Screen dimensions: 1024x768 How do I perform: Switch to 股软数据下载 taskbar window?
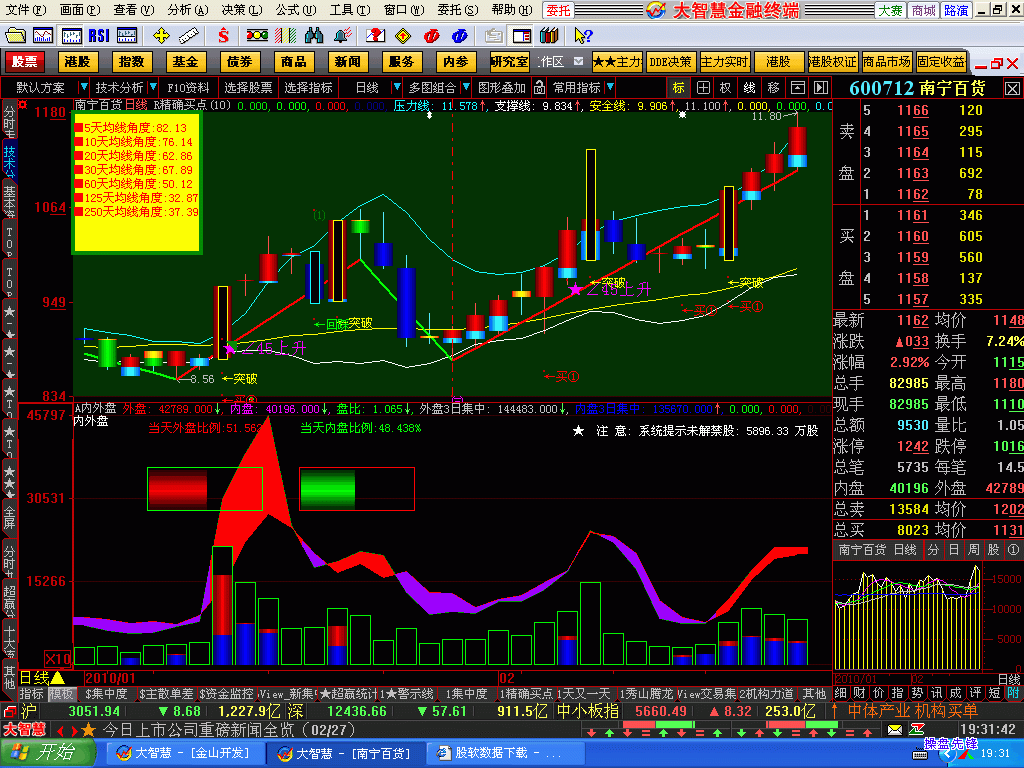point(506,753)
